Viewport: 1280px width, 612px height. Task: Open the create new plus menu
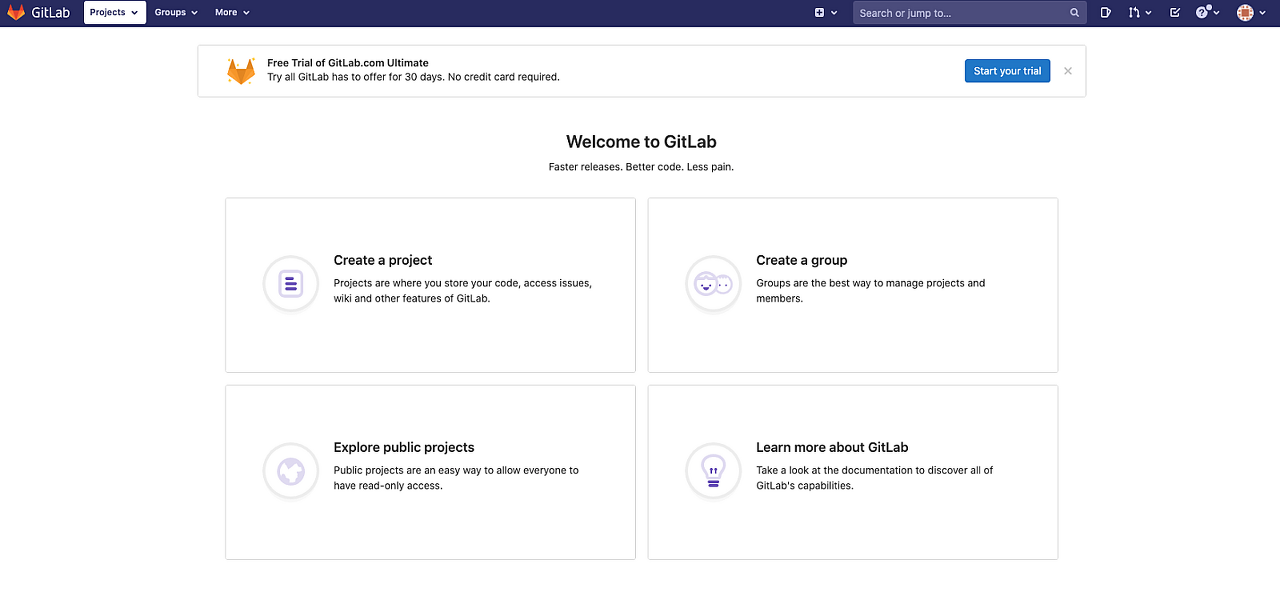click(x=825, y=13)
